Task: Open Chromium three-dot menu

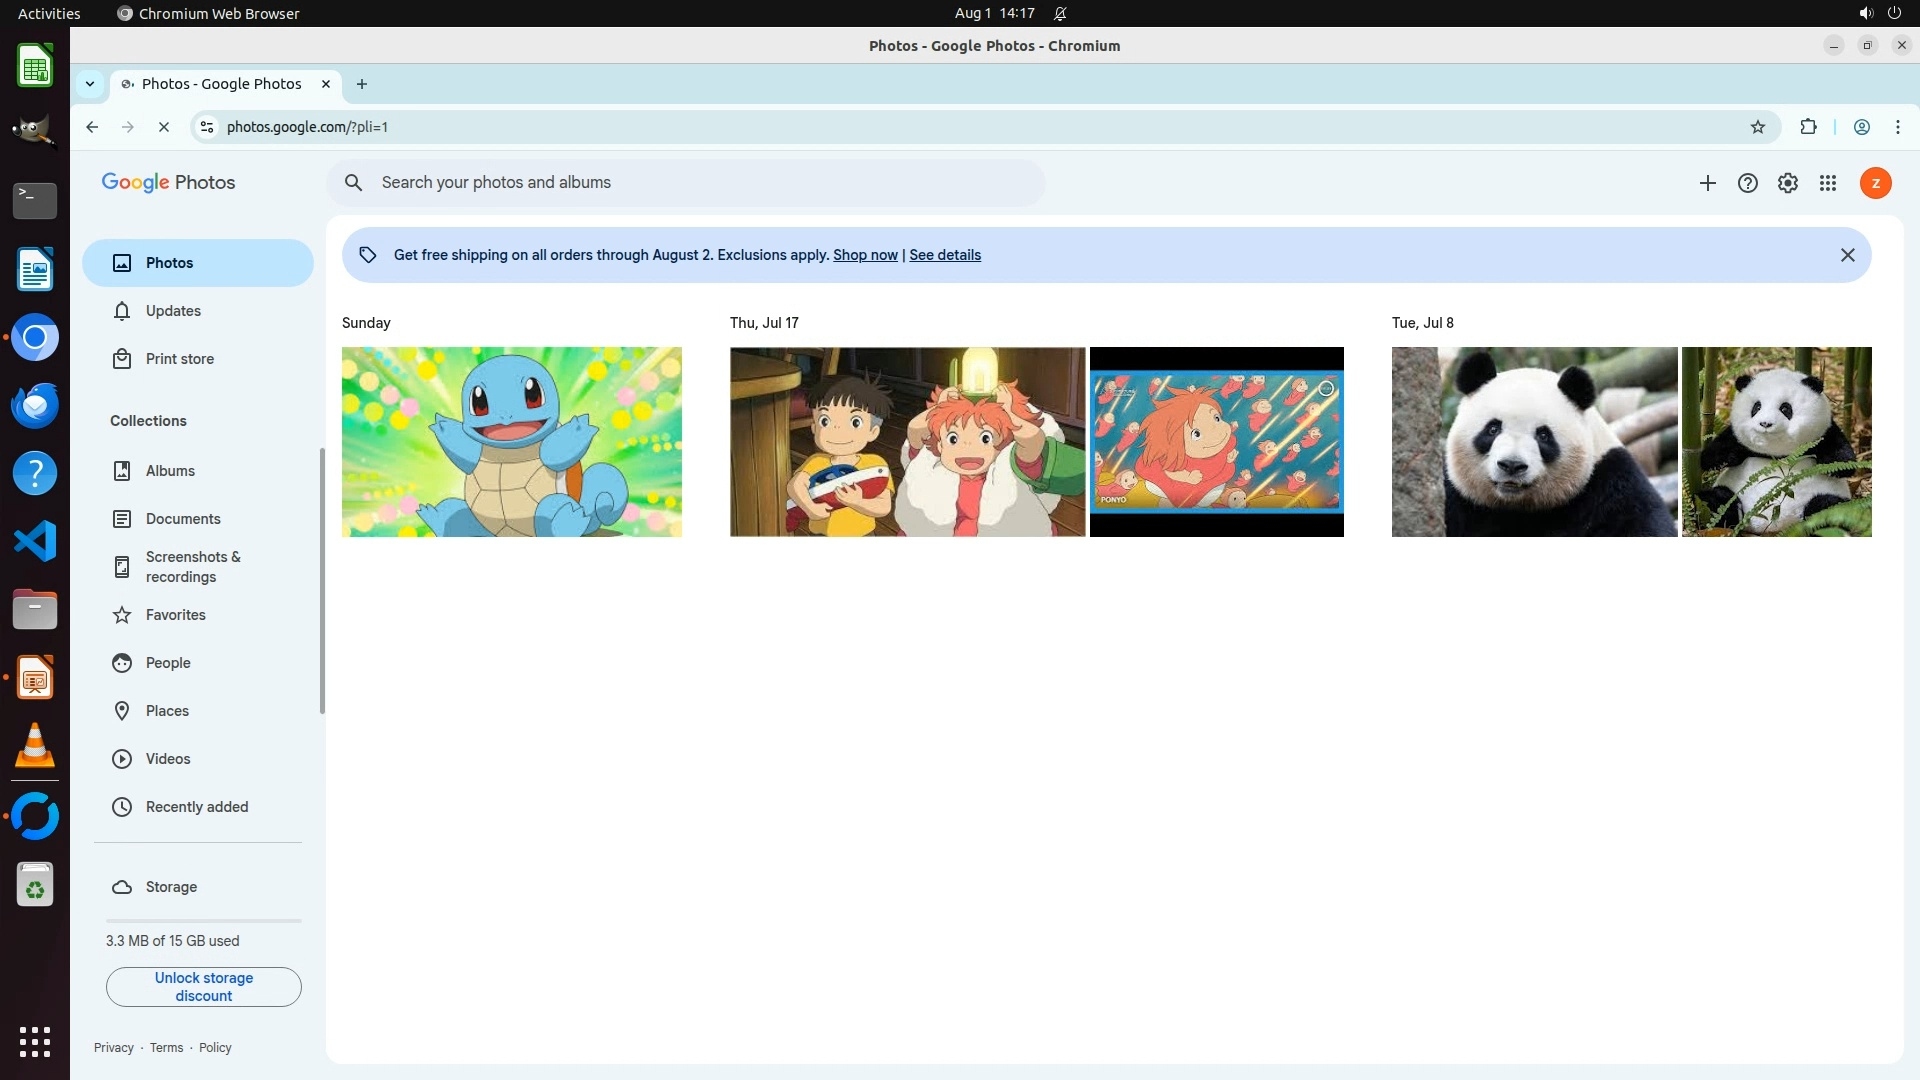Action: pos(1898,127)
